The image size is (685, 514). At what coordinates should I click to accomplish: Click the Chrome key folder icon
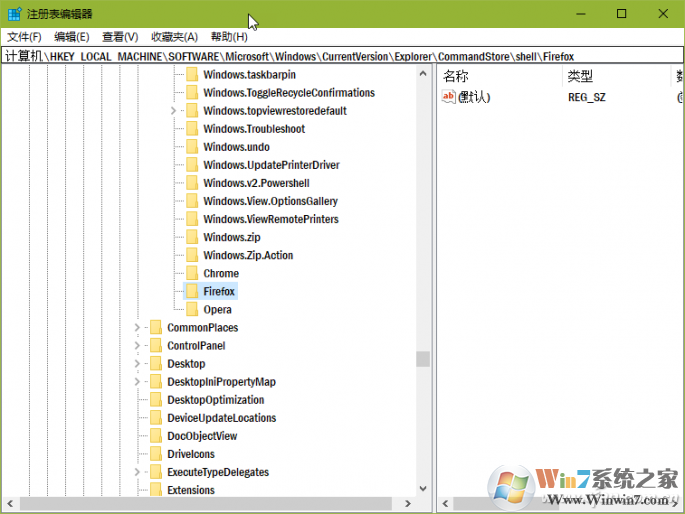191,274
